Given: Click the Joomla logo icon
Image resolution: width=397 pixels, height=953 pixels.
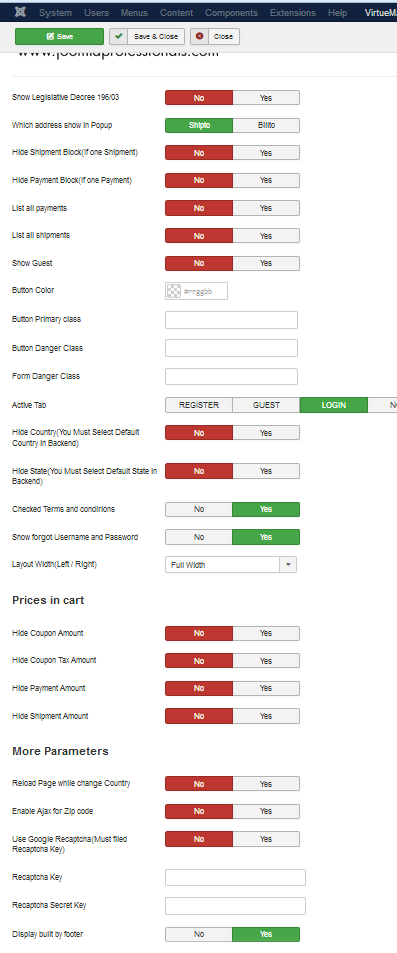Looking at the screenshot, I should point(21,12).
